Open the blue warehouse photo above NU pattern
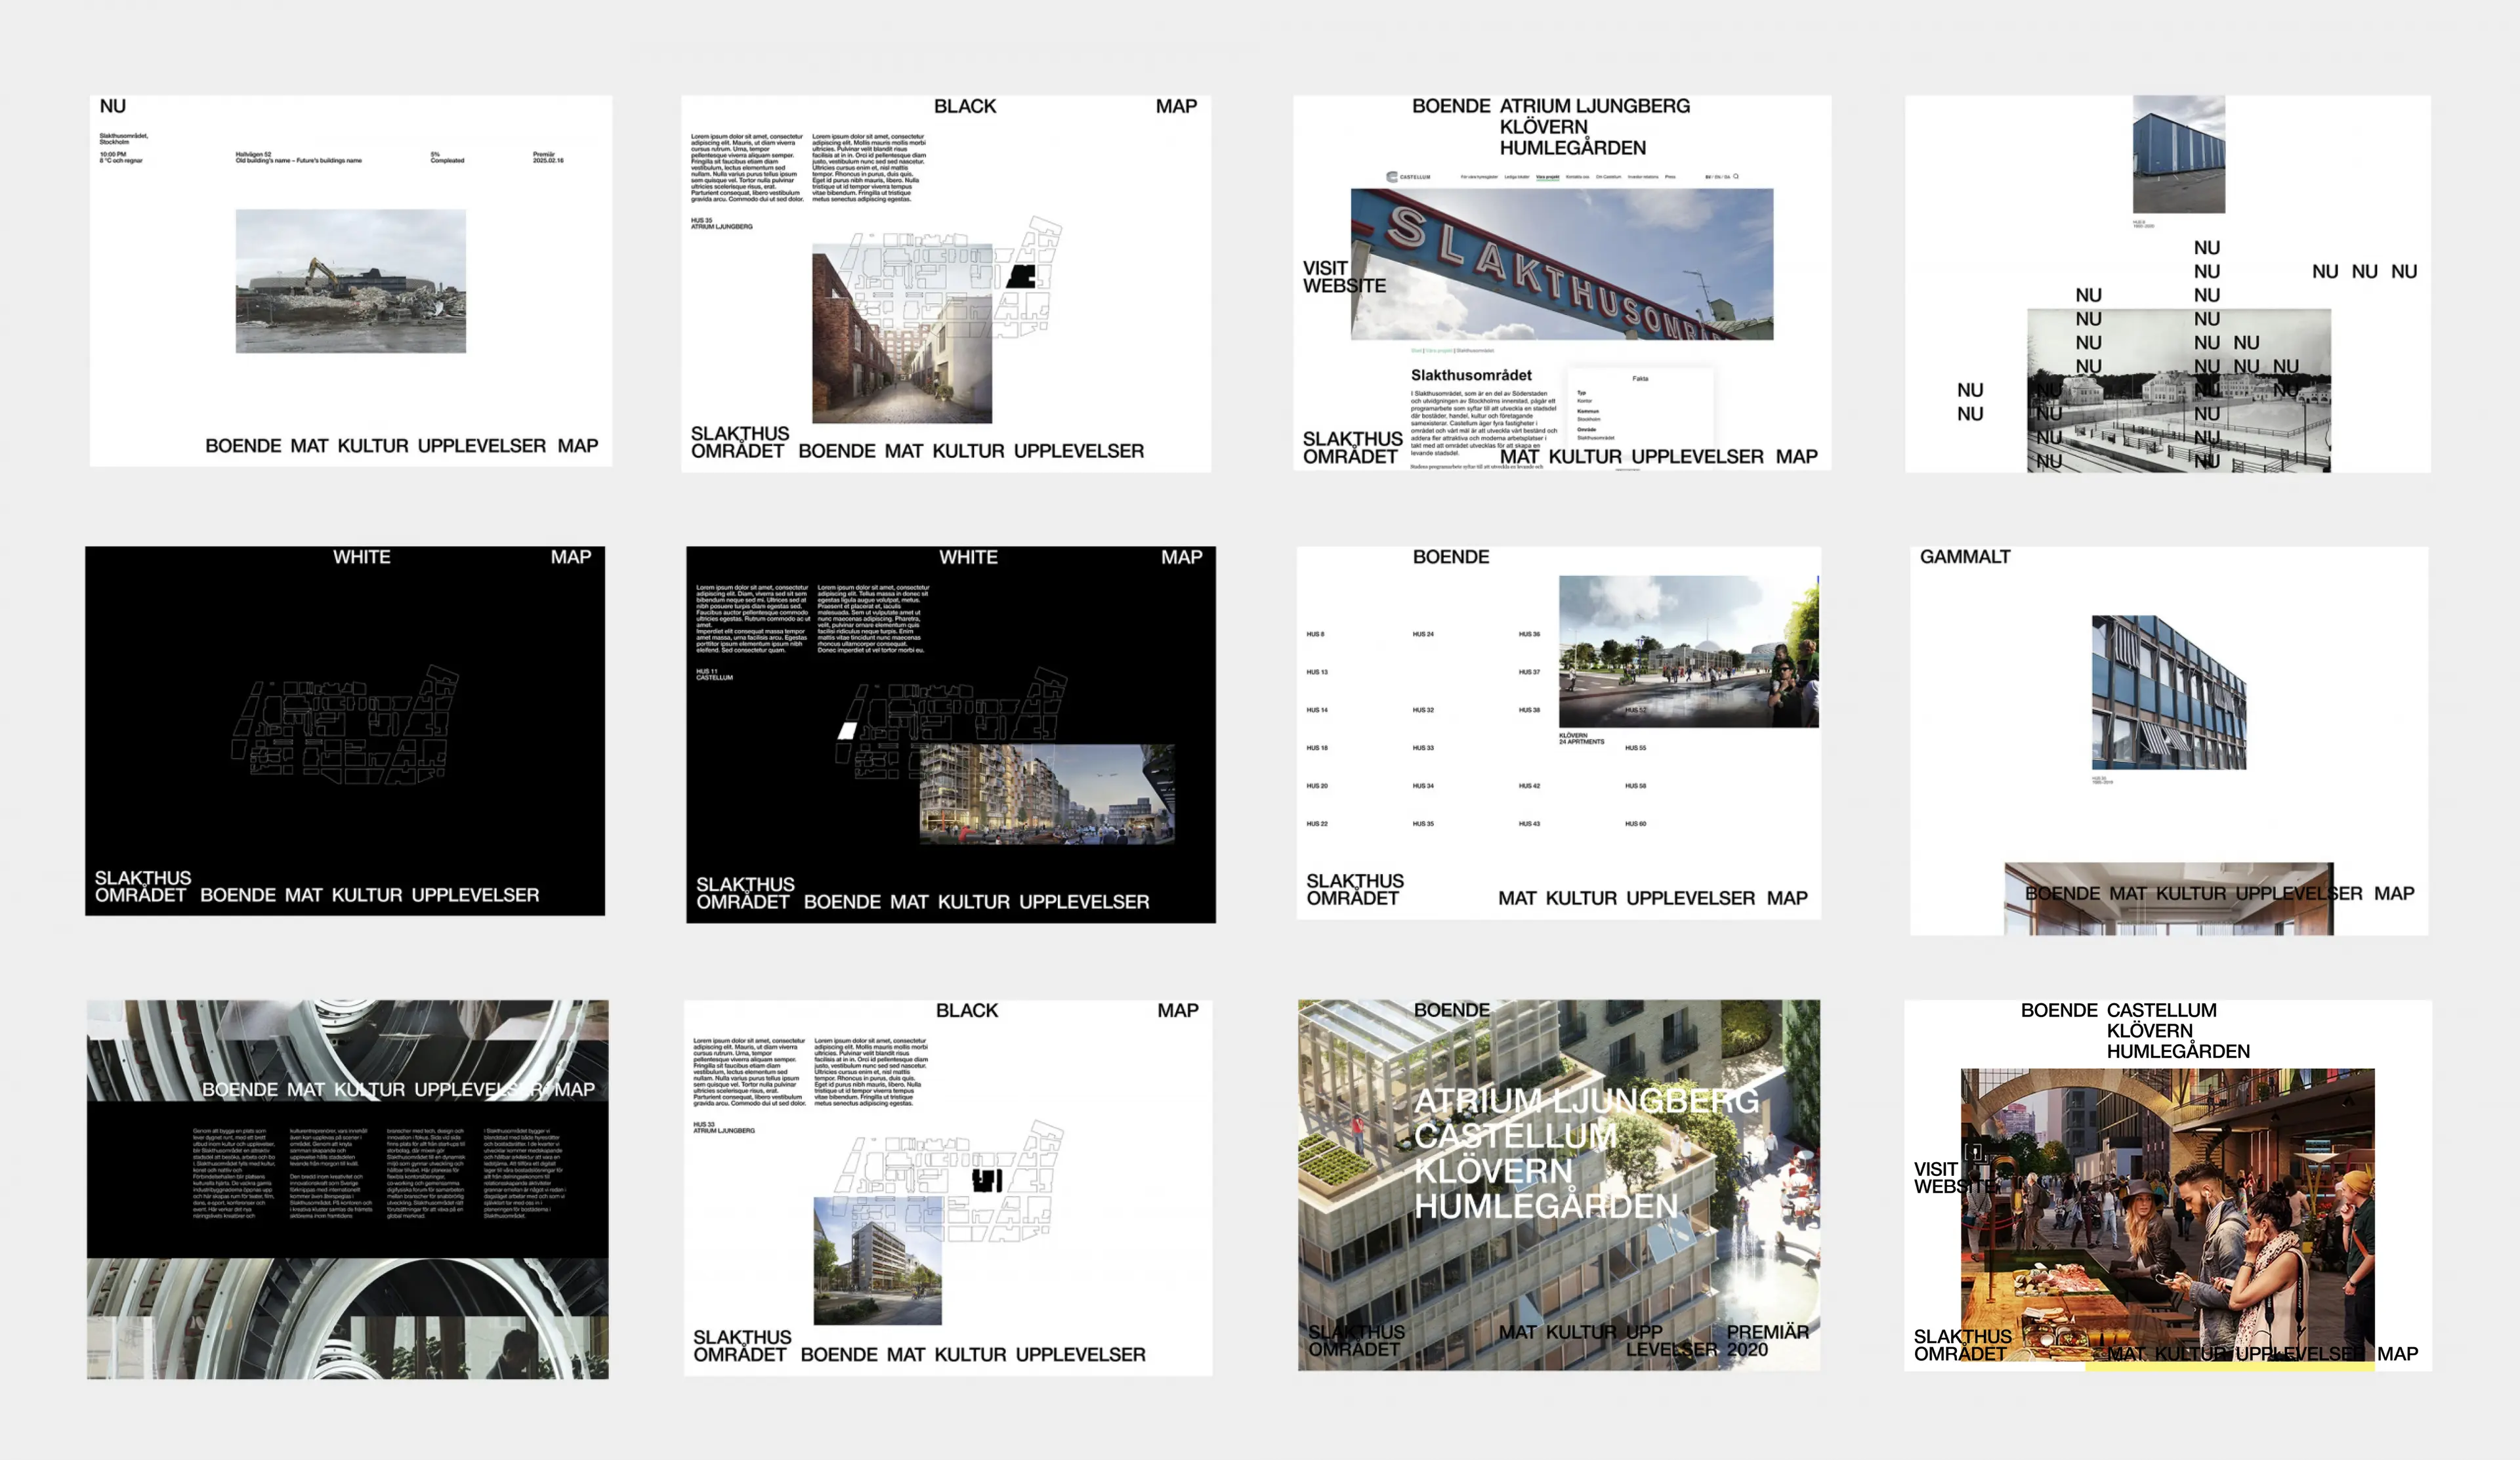2520x1460 pixels. pos(2178,153)
